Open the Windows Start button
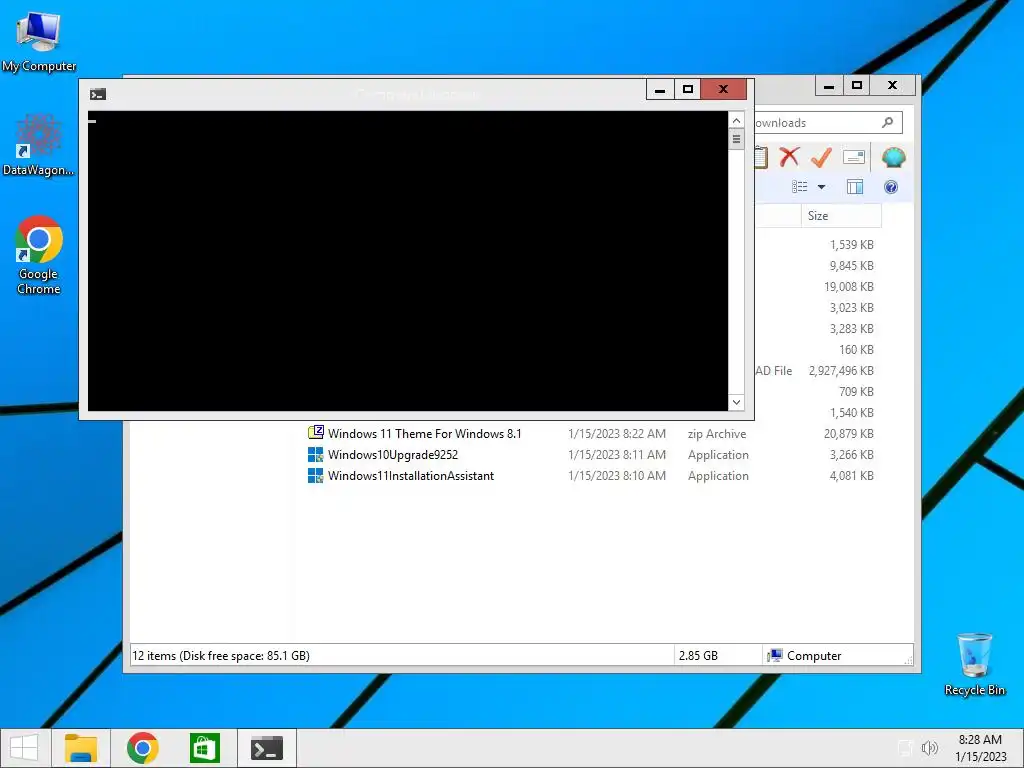 pos(25,748)
